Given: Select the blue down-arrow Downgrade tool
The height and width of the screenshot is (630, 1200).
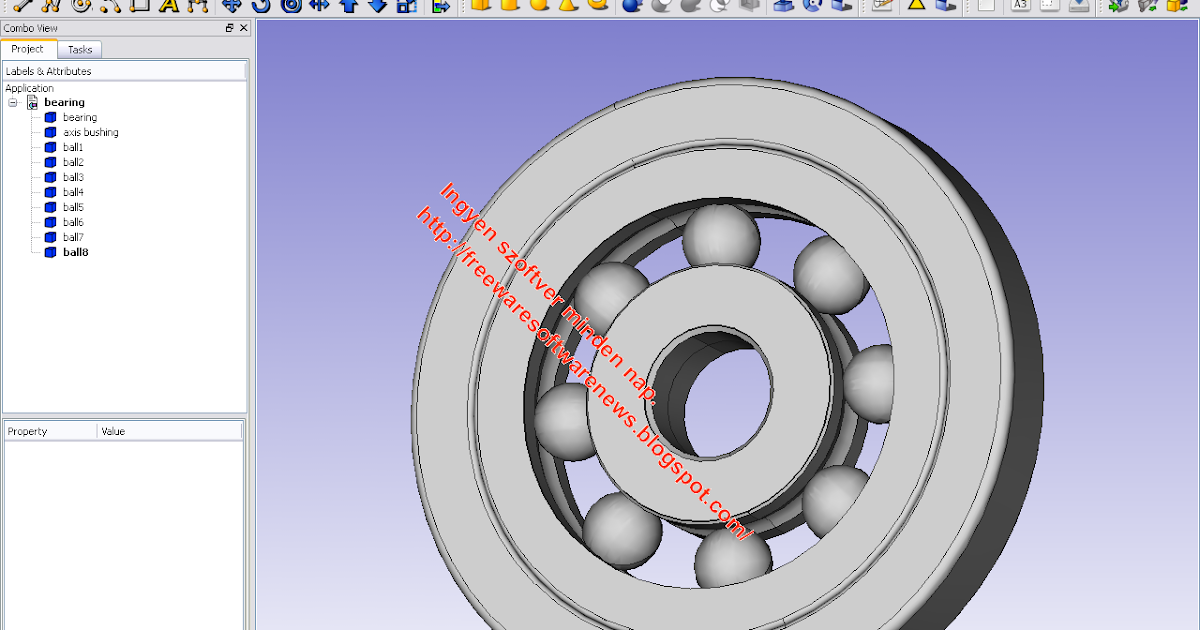Looking at the screenshot, I should coord(377,6).
